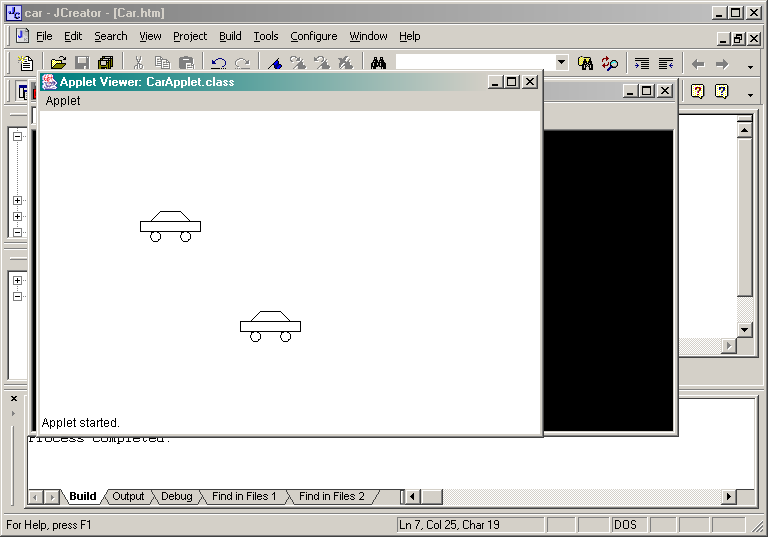Screen dimensions: 768x537
Task: Click output pane horizontal scroll right arrow
Action: coord(729,497)
